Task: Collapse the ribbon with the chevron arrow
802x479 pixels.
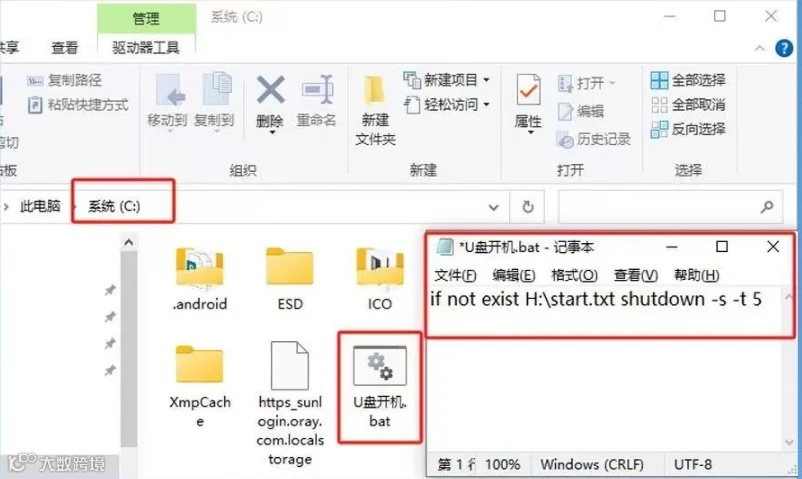Action: click(x=760, y=48)
